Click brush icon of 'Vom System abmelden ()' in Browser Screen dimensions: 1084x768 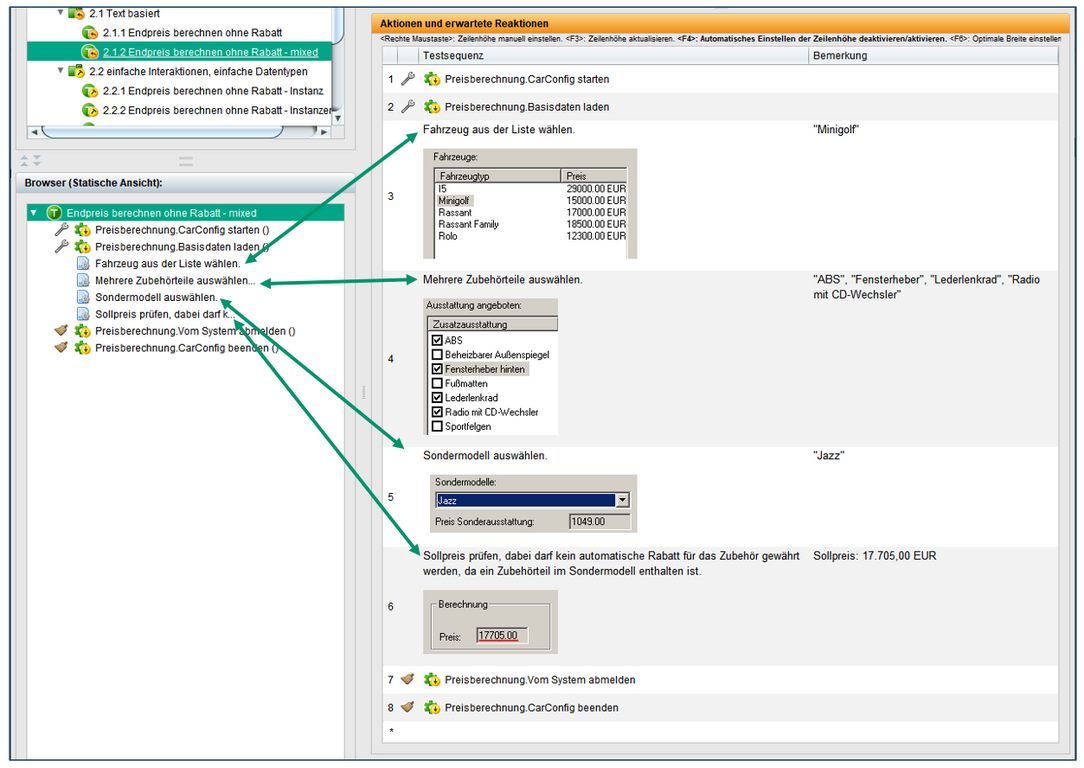coord(61,330)
